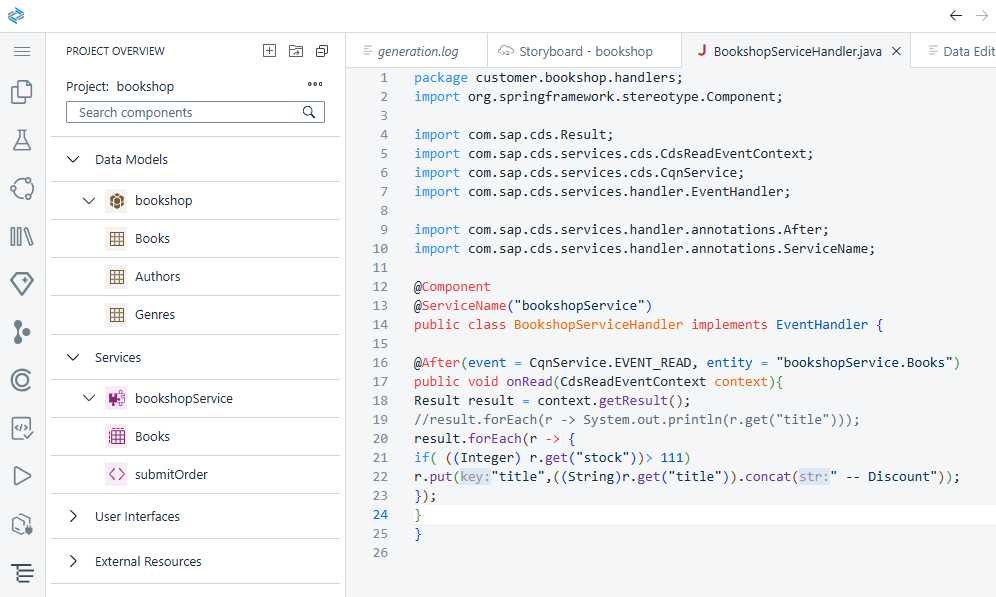Click the bookshopService label
This screenshot has height=597, width=996.
(184, 399)
